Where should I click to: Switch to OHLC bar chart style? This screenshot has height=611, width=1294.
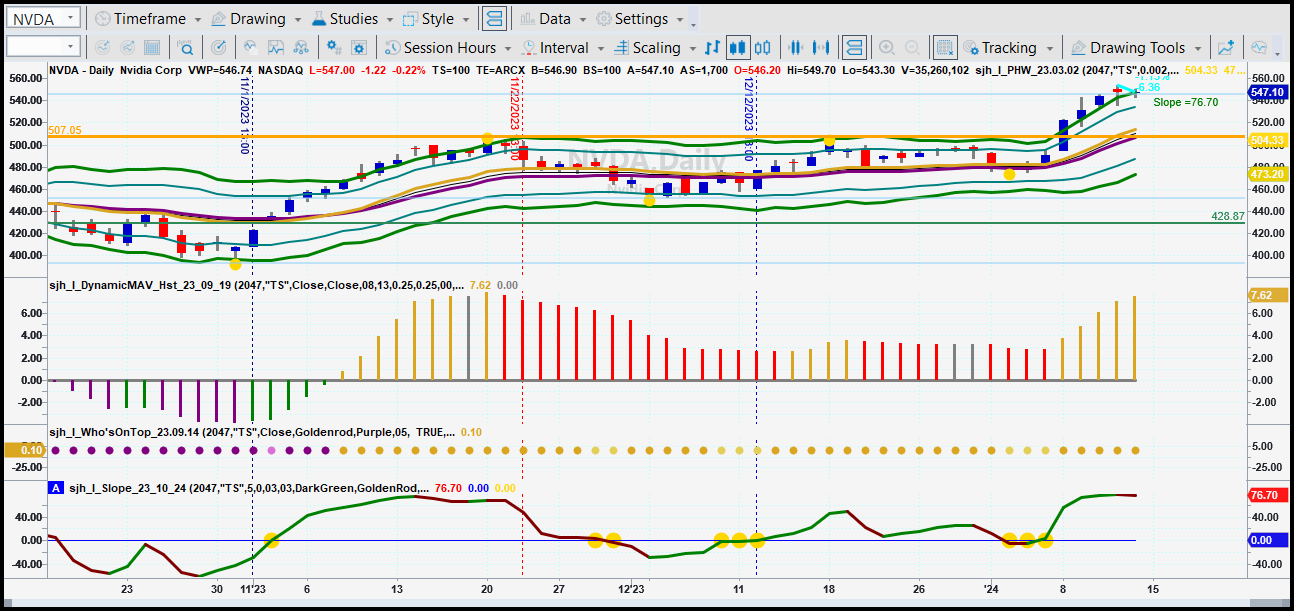tap(712, 48)
